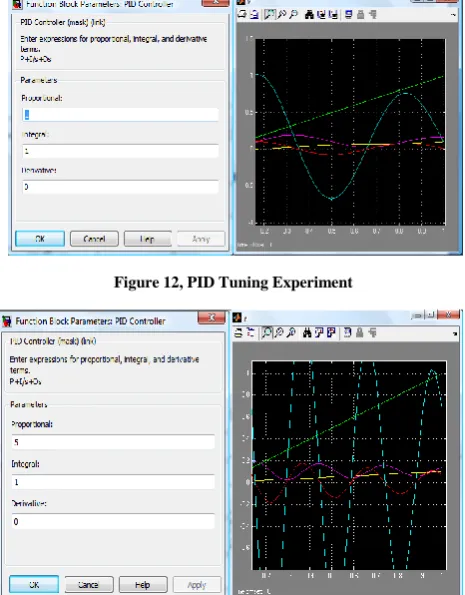Click "P+I/s+Ds" text in lower PID dialog

(25, 381)
